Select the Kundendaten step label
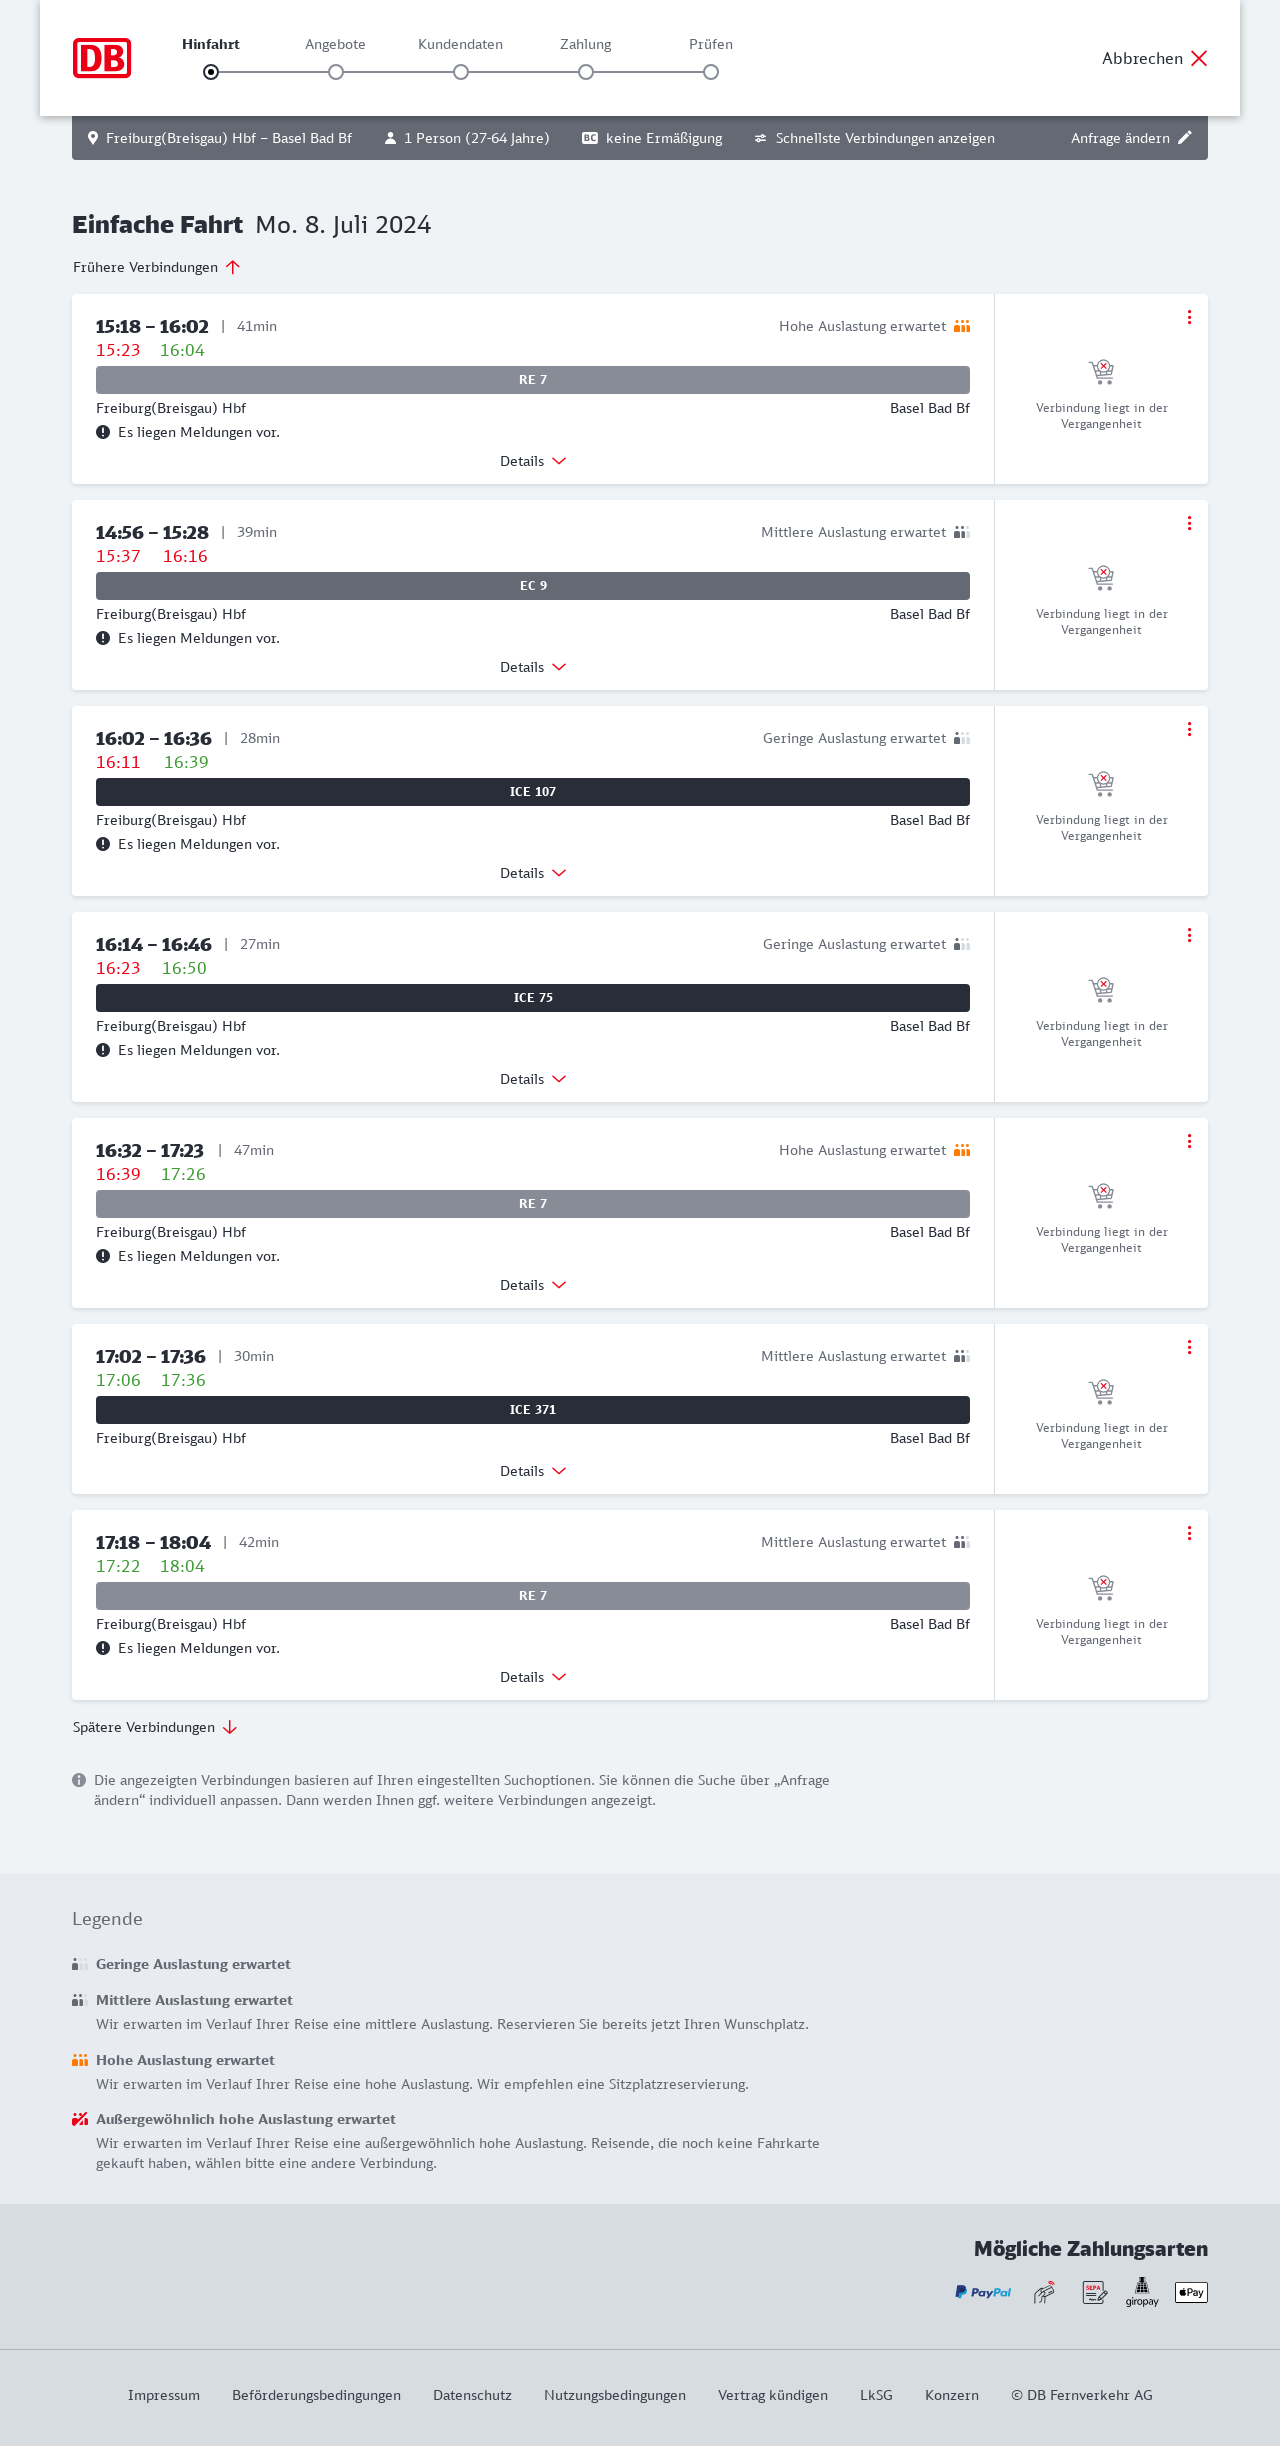The height and width of the screenshot is (2446, 1280). (460, 44)
